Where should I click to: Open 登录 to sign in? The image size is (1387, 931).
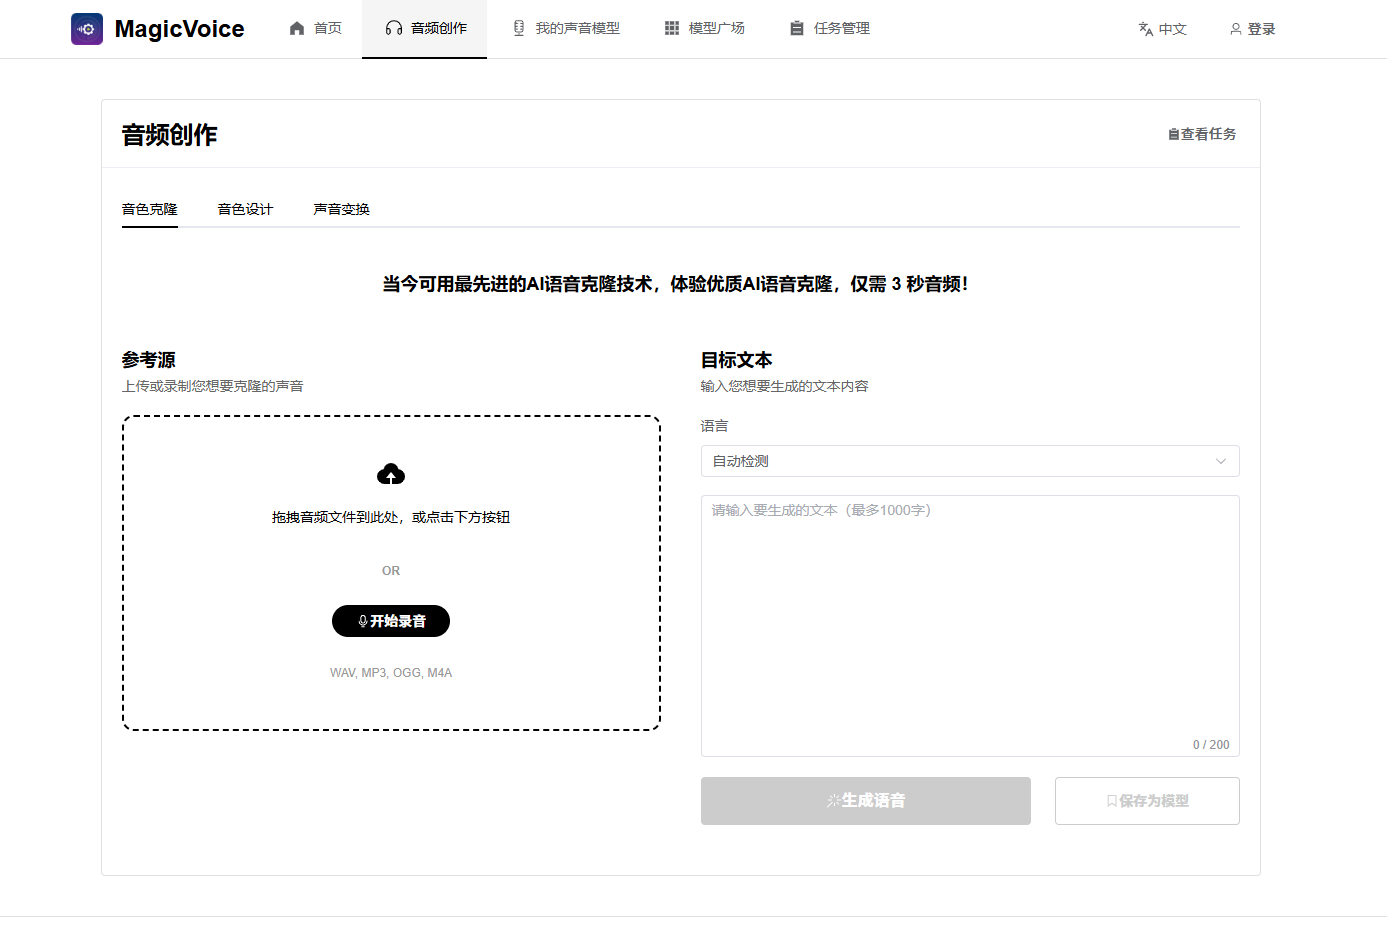1252,29
